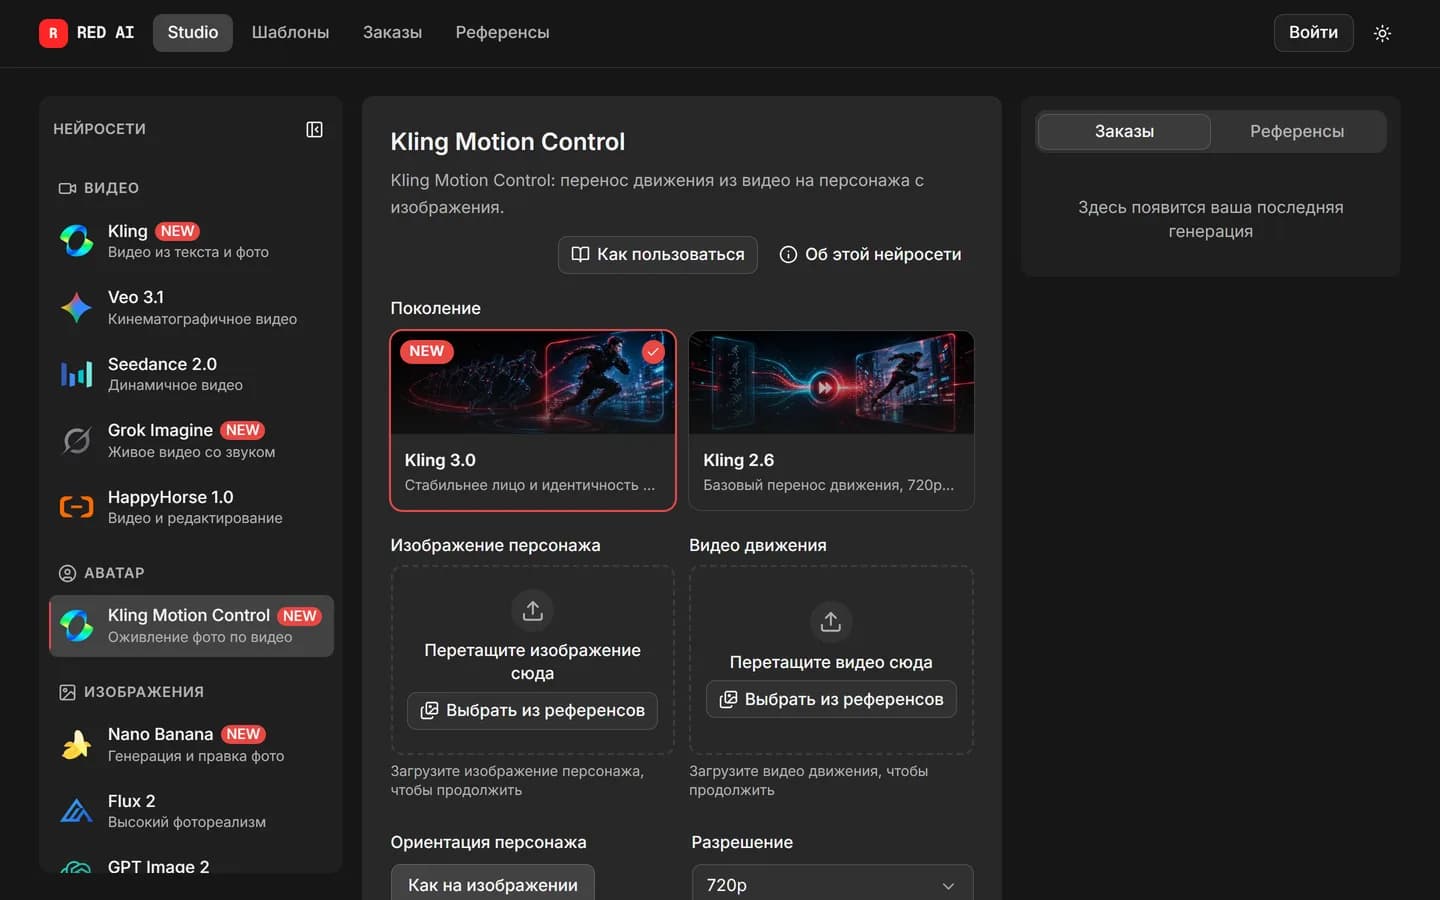Screen dimensions: 1440x900
Task: Click the Войти button
Action: 1313,33
